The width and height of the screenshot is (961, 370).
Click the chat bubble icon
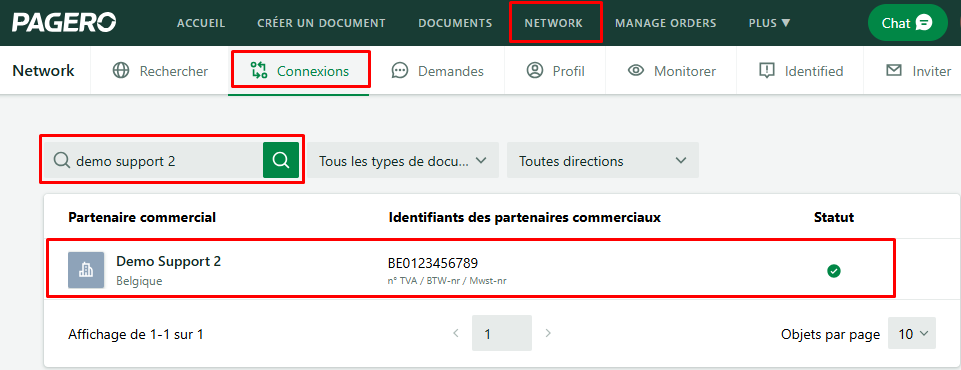click(924, 23)
